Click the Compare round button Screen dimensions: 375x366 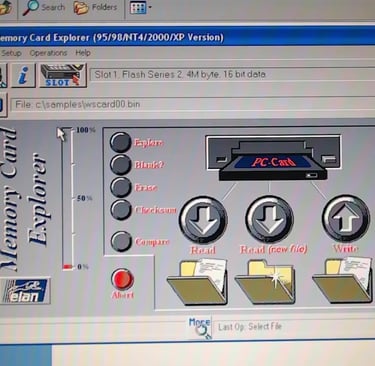click(x=121, y=241)
